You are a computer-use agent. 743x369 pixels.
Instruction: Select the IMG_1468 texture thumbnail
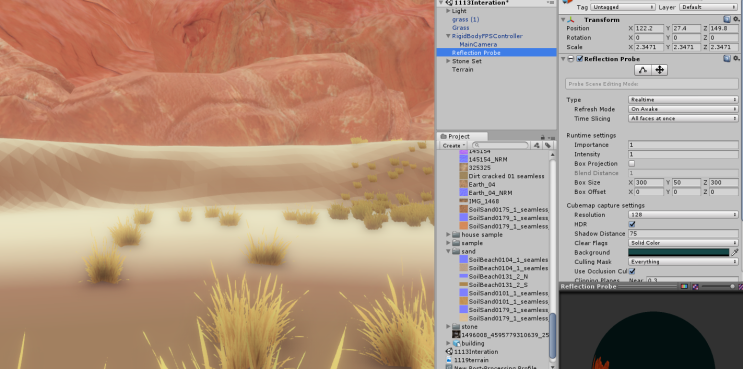[463, 201]
